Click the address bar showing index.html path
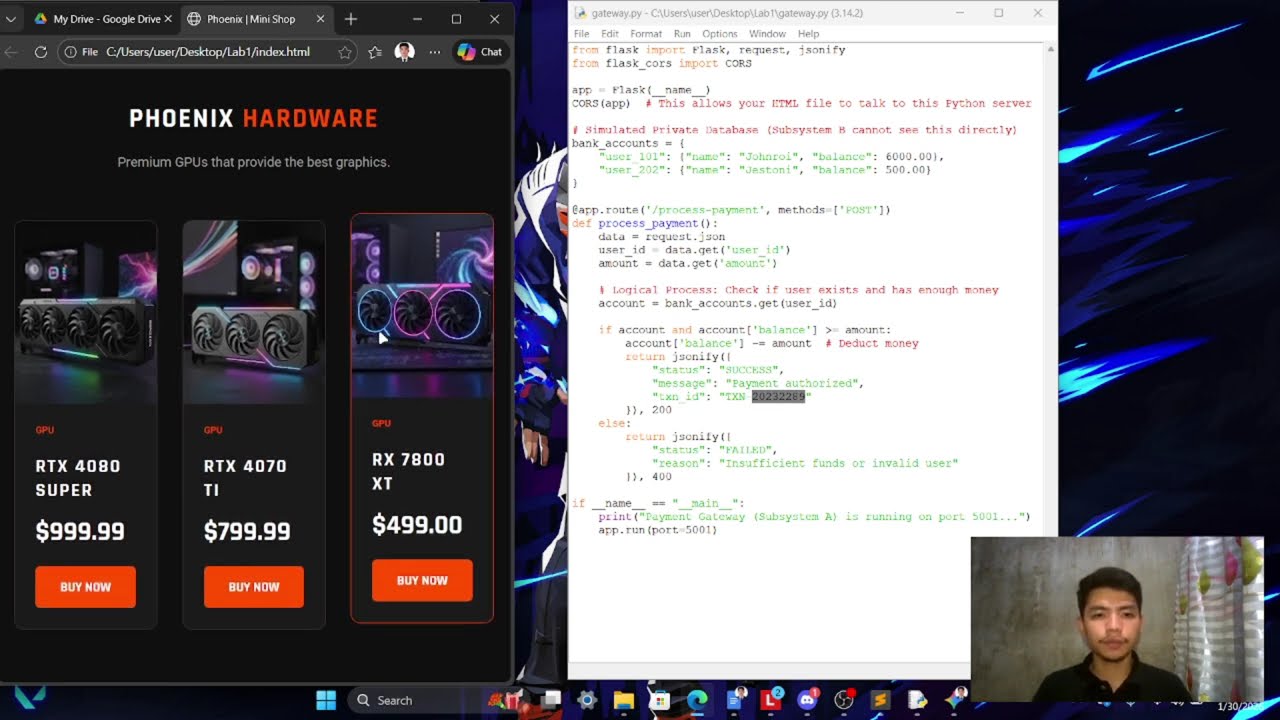 click(207, 52)
